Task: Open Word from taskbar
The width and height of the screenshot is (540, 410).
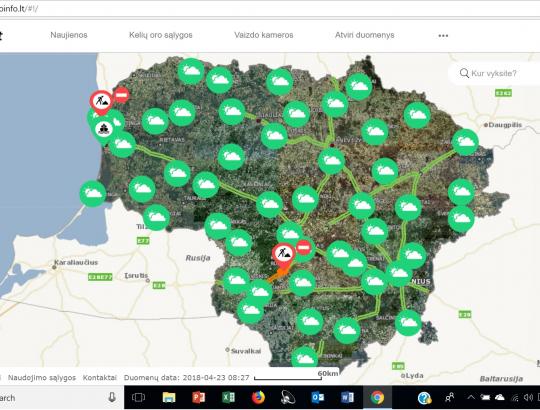Action: pyautogui.click(x=347, y=398)
